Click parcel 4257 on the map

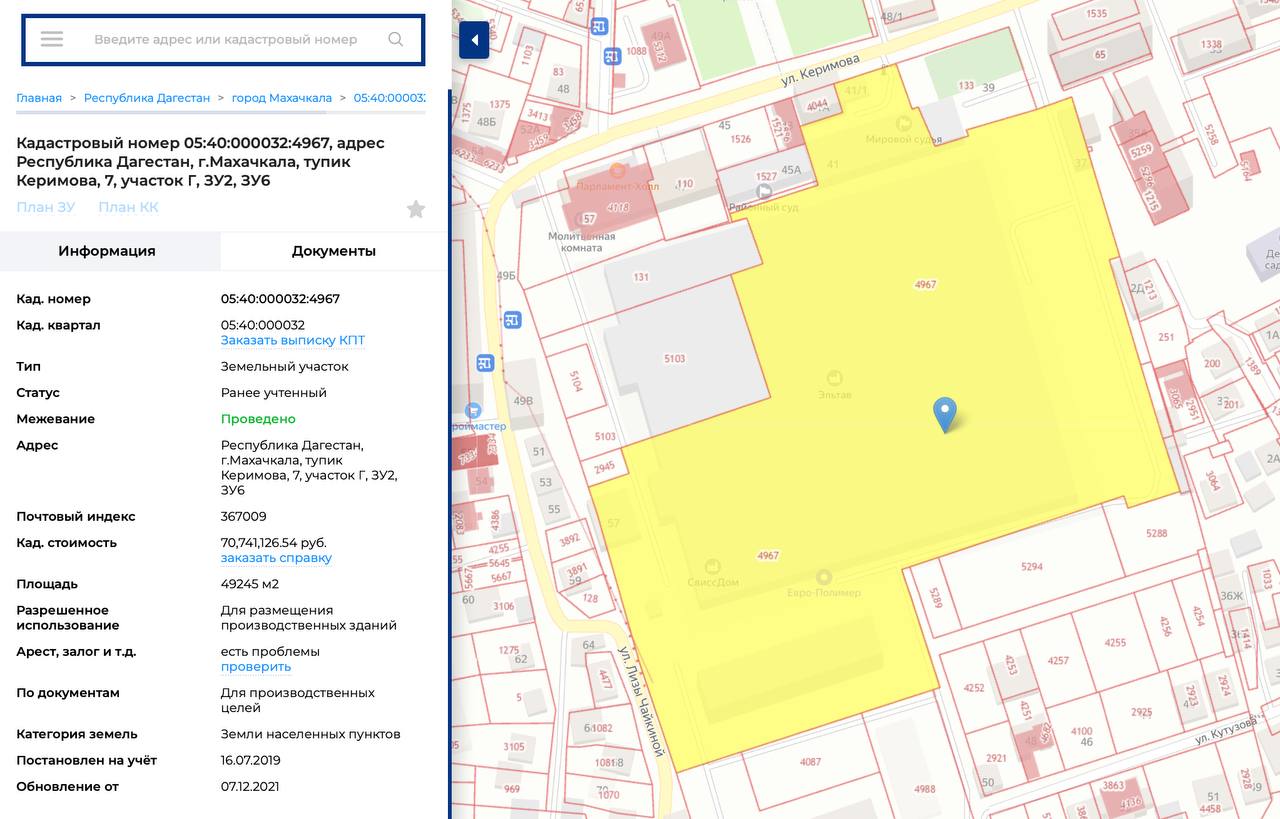click(1058, 661)
